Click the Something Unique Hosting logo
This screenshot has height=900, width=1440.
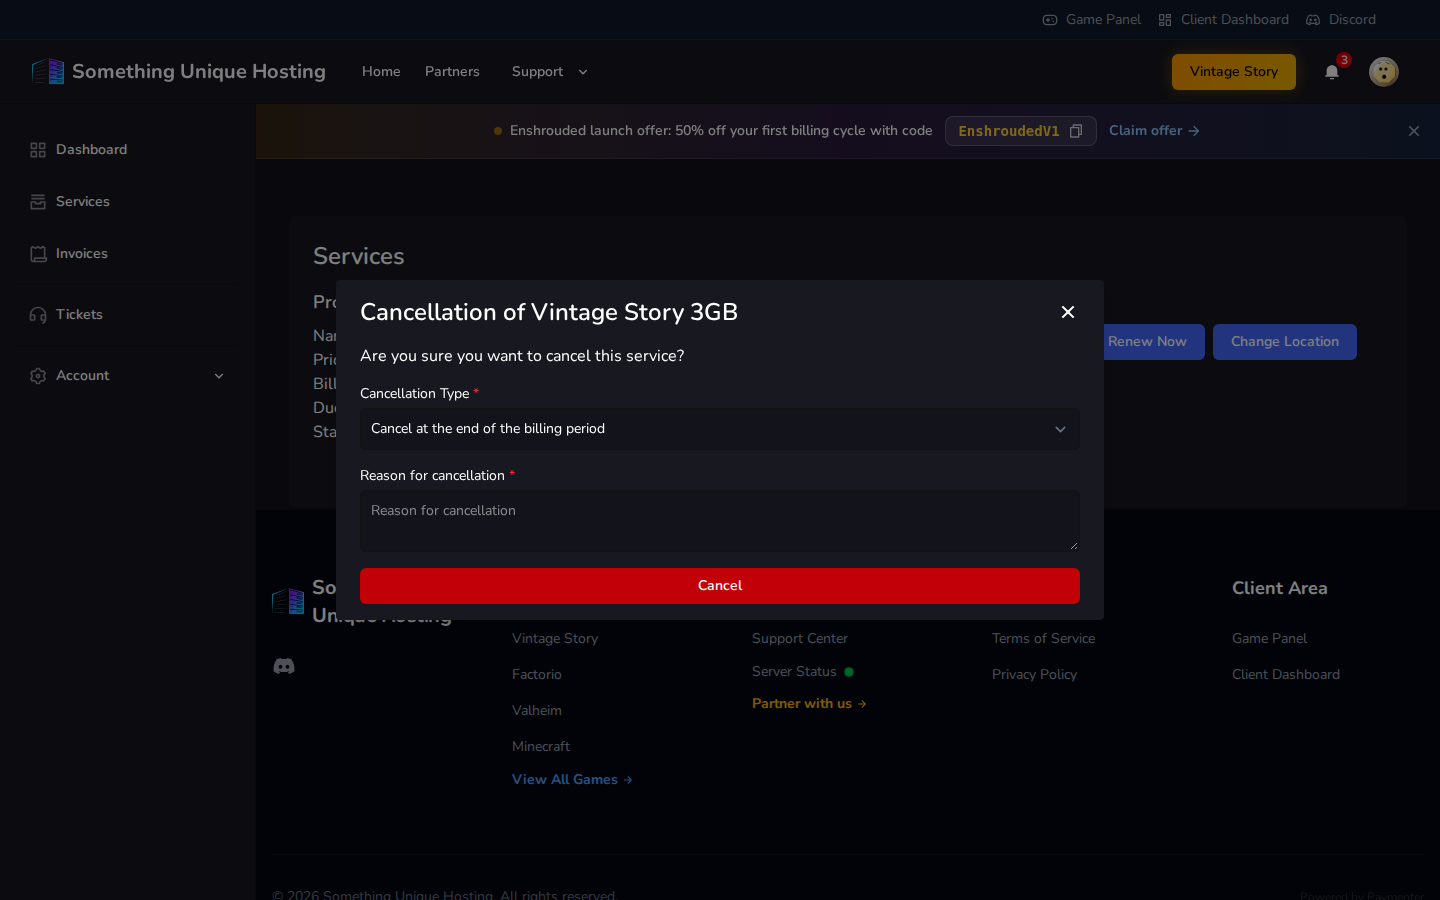click(x=178, y=72)
